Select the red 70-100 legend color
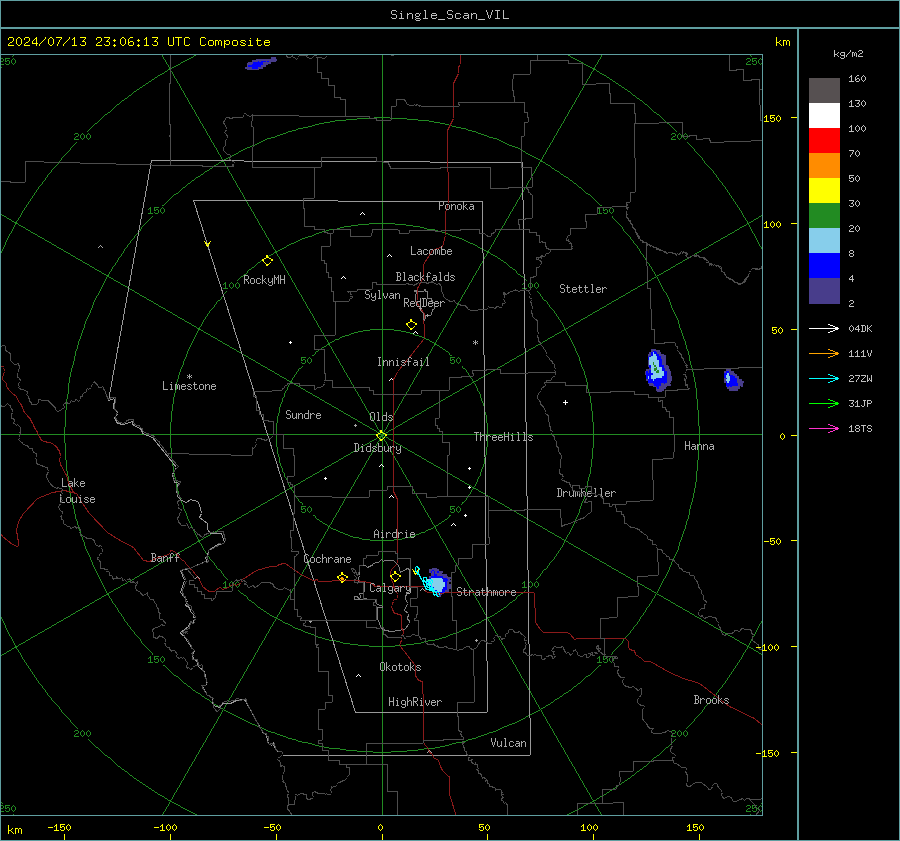 [824, 141]
